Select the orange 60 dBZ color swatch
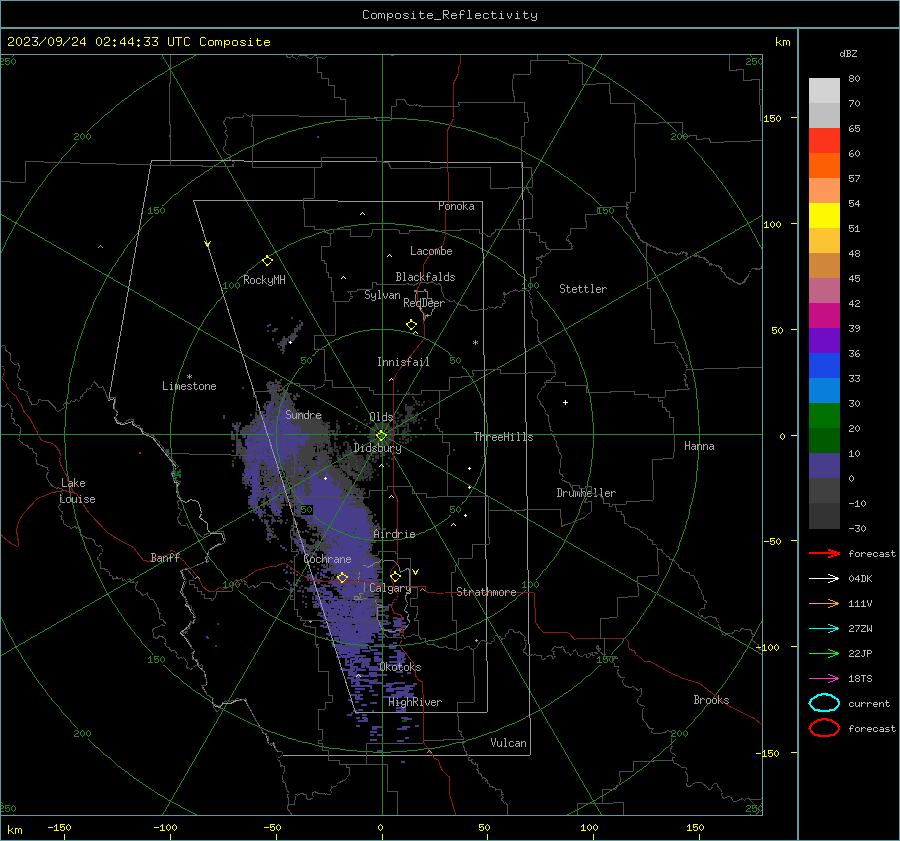The height and width of the screenshot is (841, 900). point(824,165)
